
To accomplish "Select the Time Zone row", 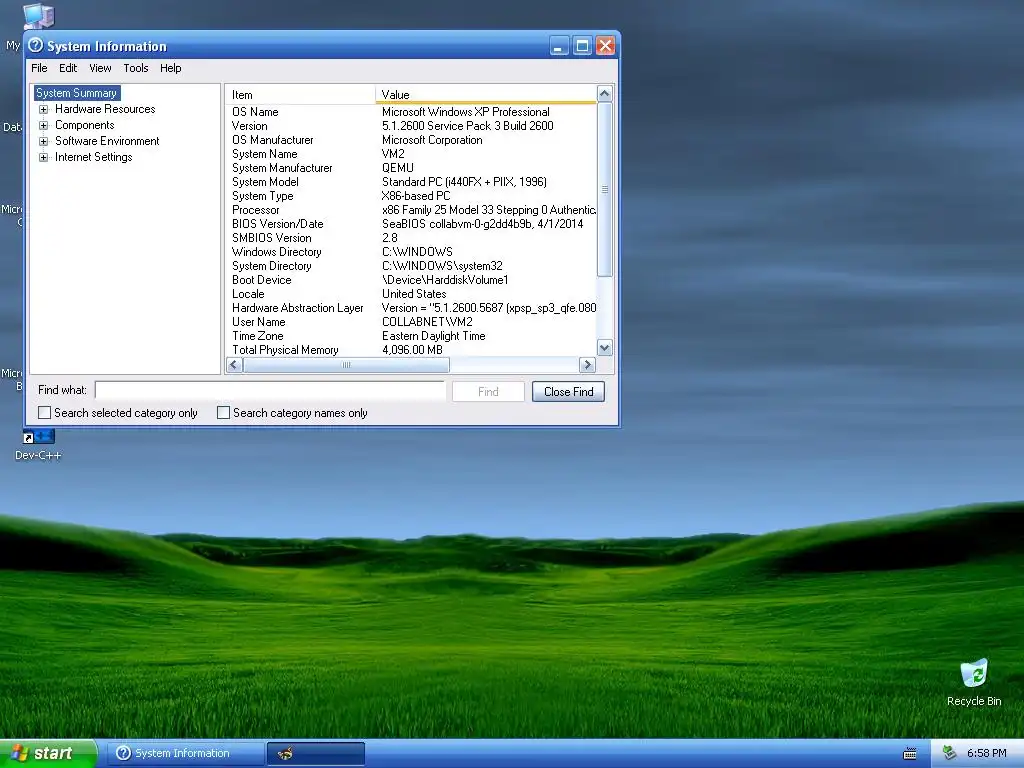I will pyautogui.click(x=411, y=336).
